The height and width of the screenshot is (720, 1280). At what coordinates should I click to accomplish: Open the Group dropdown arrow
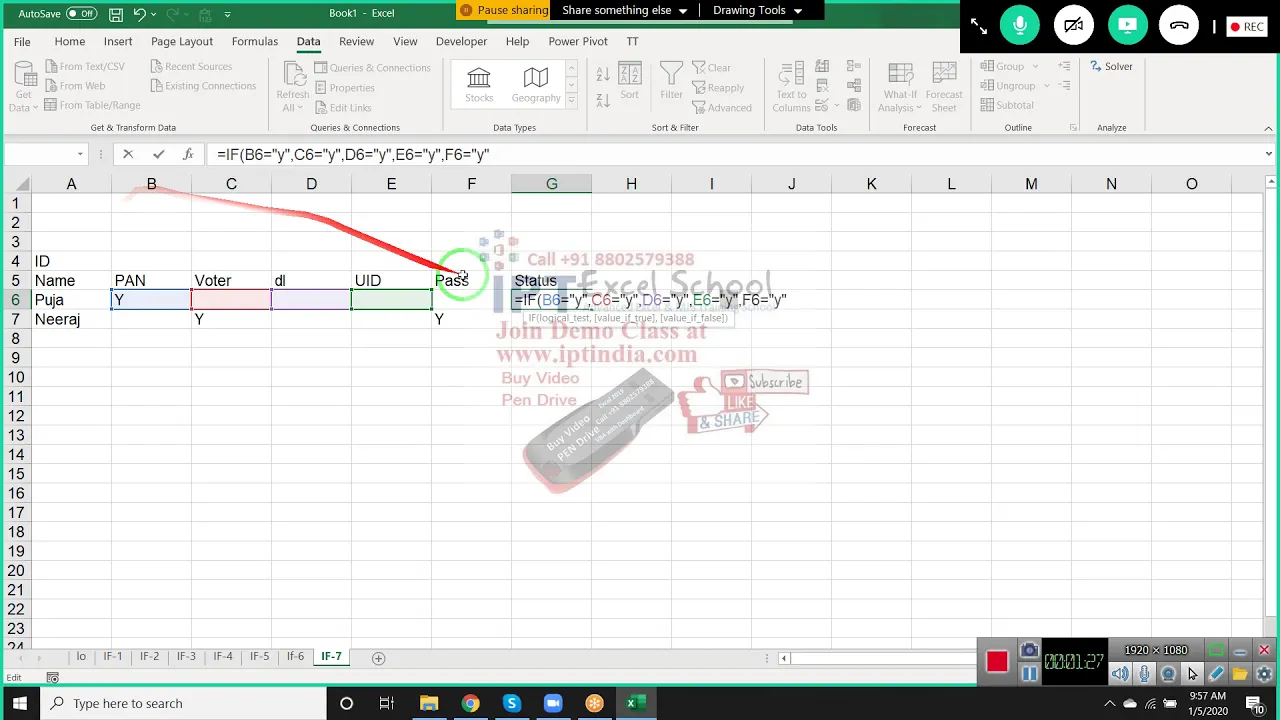(x=1035, y=67)
